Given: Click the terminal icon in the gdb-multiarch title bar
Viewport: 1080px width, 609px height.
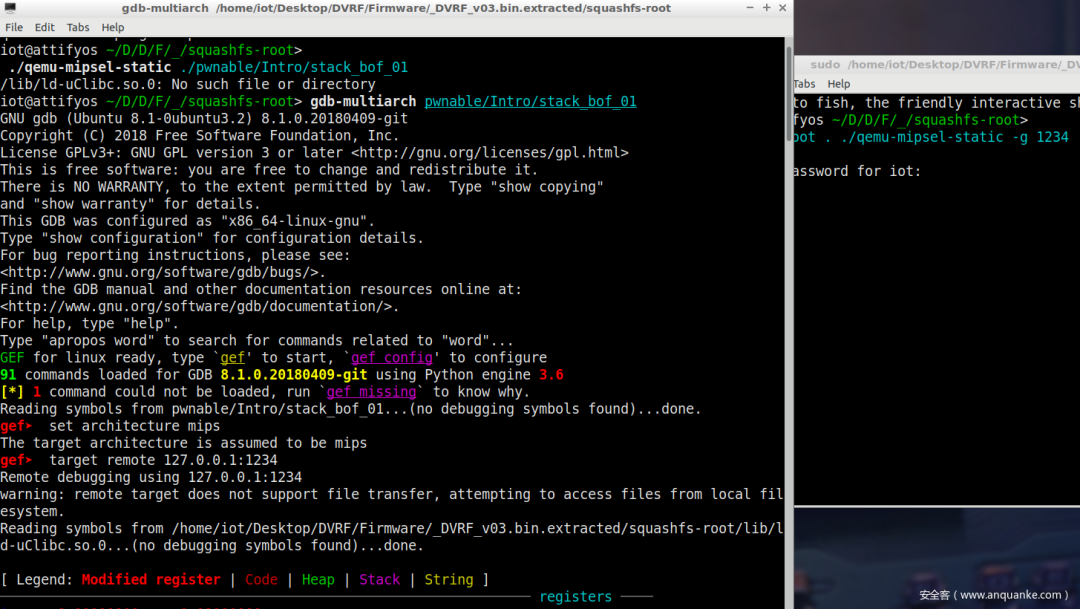Looking at the screenshot, I should (x=10, y=8).
